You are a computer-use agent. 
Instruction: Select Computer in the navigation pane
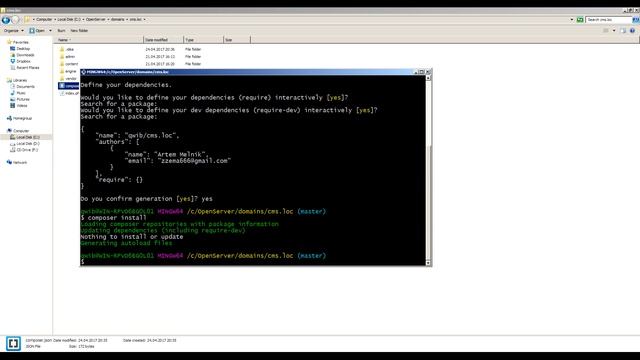point(18,131)
